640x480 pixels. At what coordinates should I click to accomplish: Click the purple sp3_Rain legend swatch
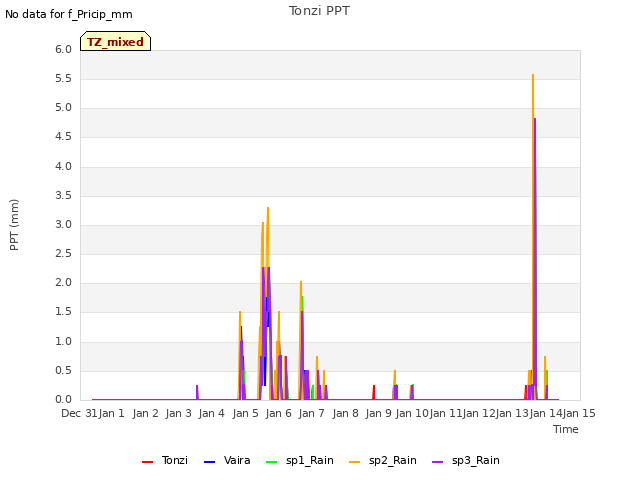438,462
